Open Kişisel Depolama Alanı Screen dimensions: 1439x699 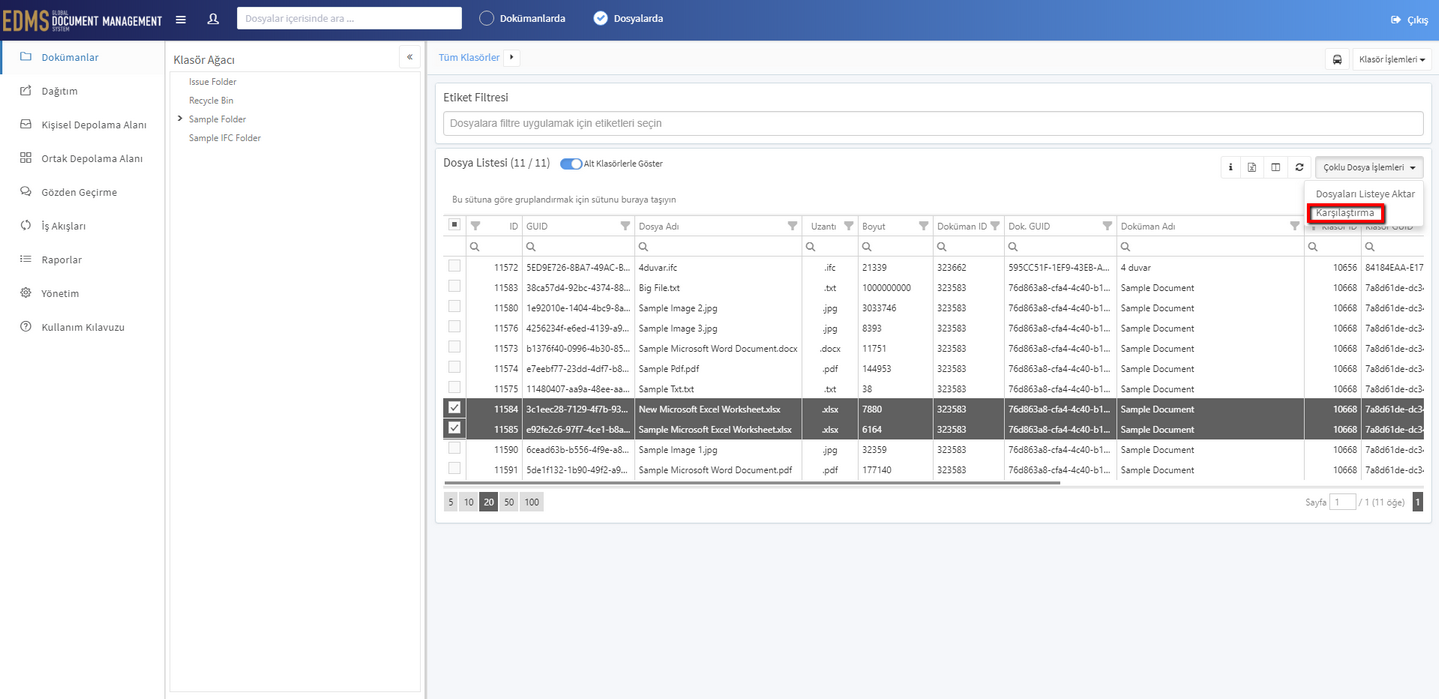tap(94, 125)
